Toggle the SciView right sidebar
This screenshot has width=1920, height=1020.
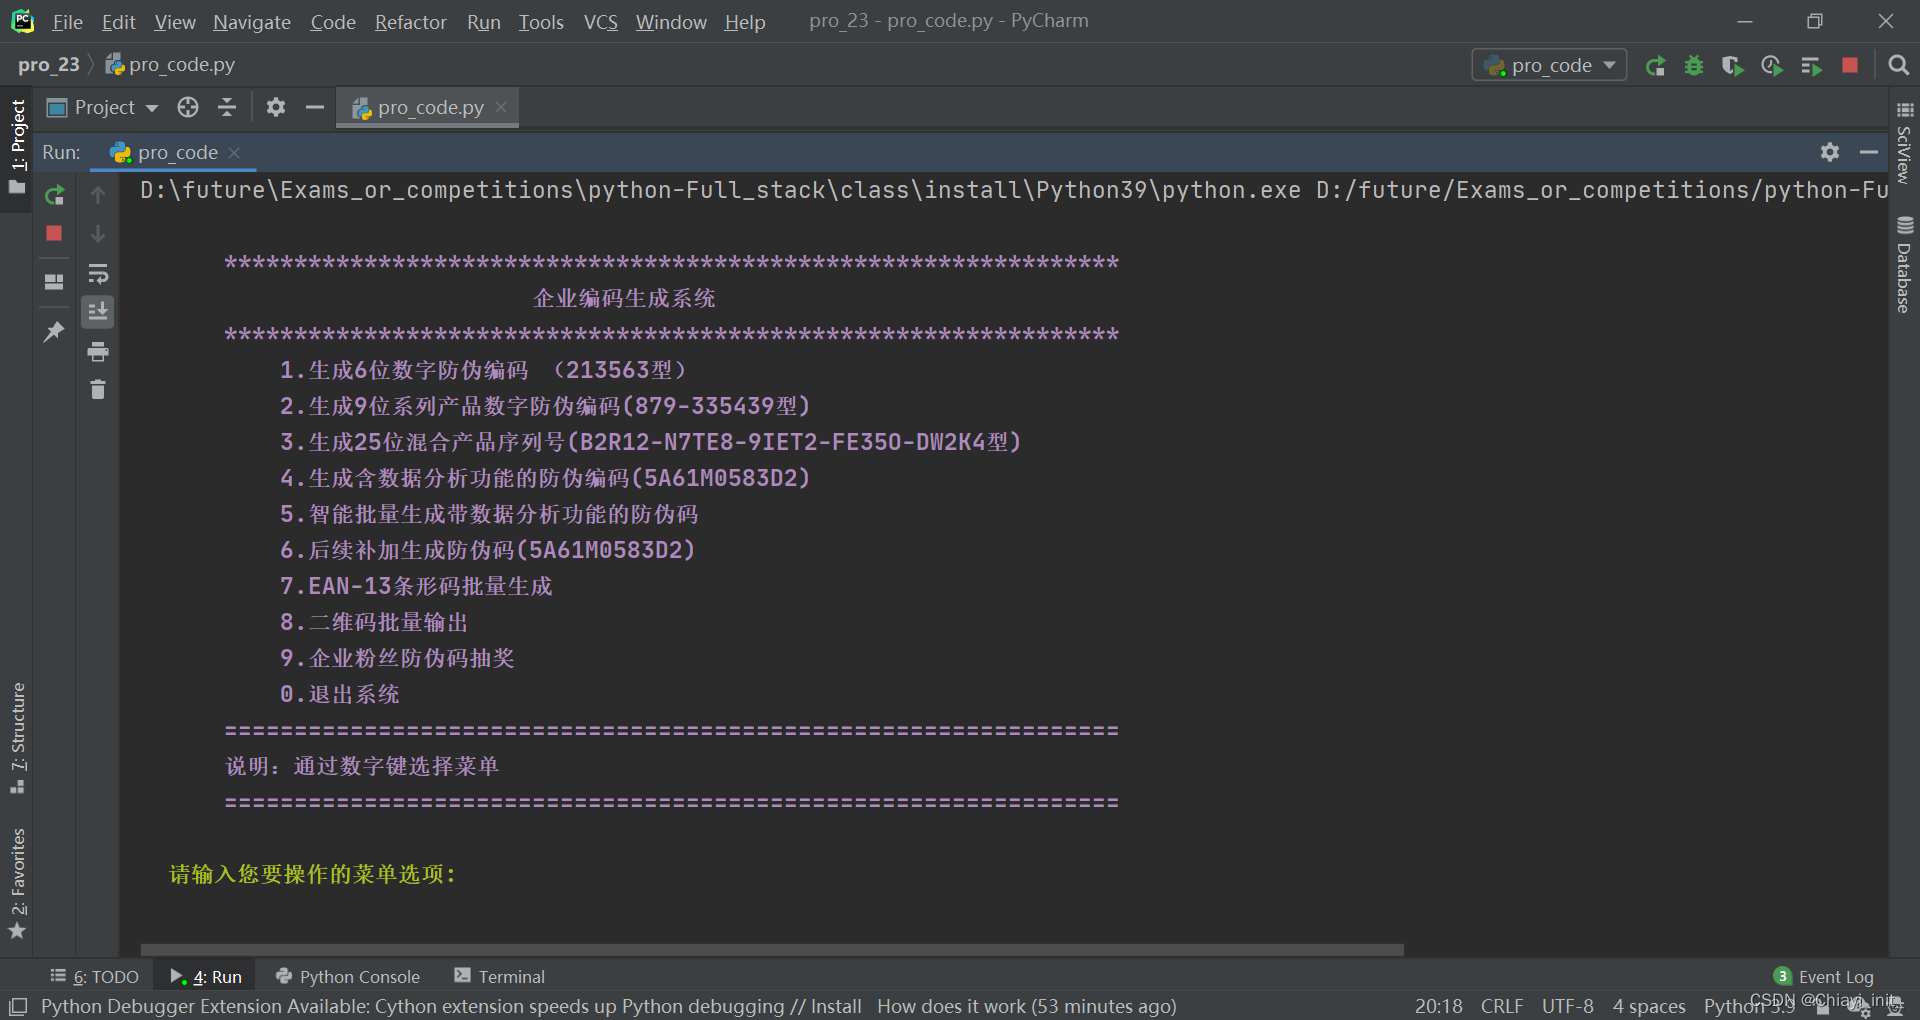coord(1904,142)
